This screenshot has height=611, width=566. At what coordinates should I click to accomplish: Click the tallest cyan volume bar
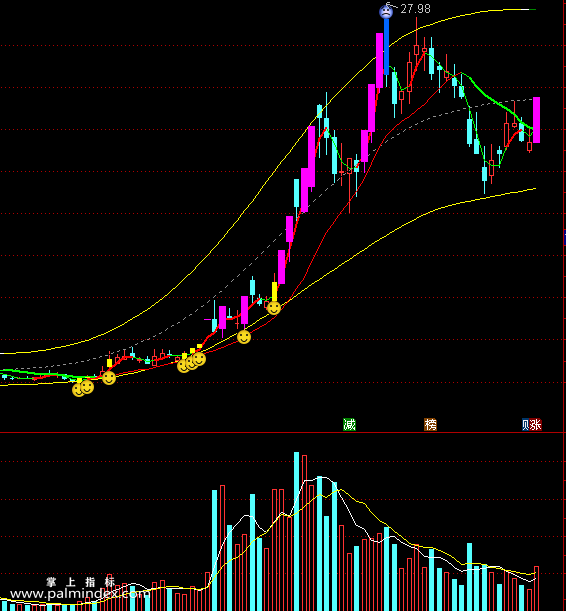[x=296, y=532]
